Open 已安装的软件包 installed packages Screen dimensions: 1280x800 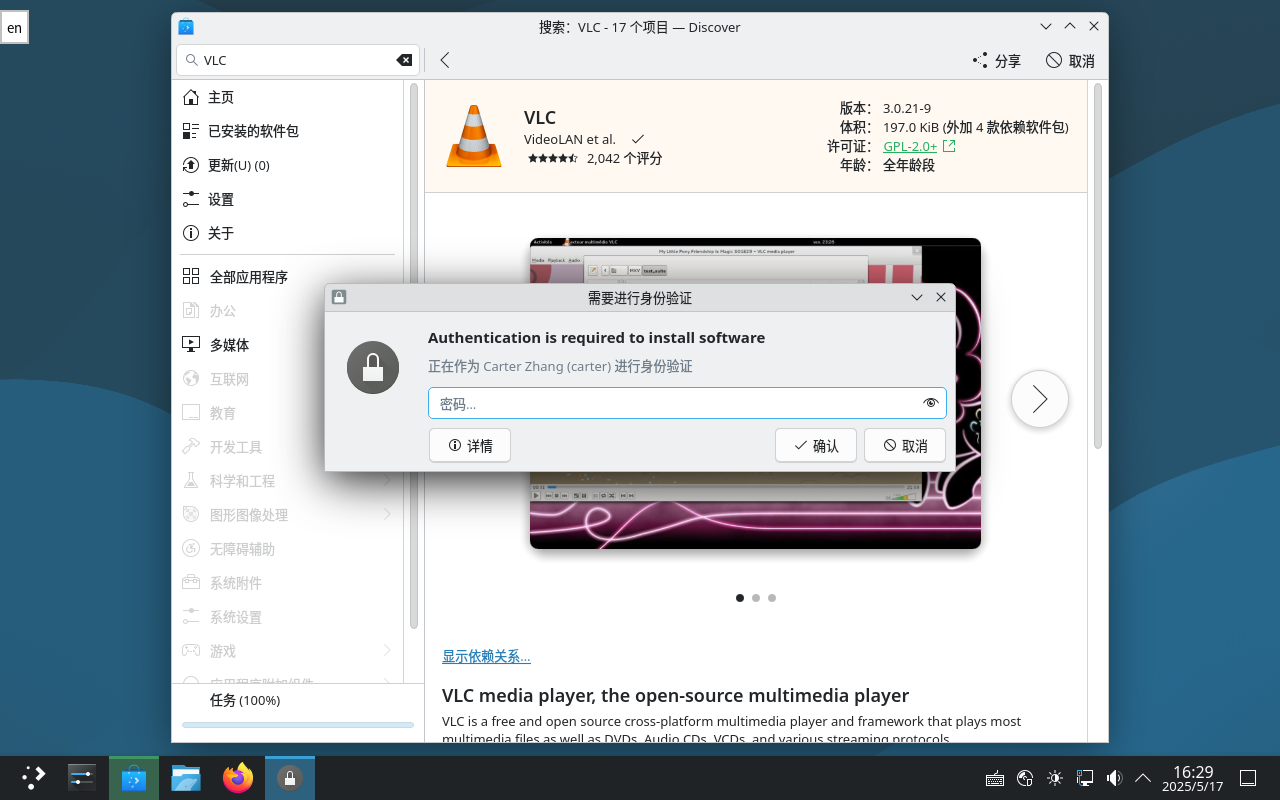tap(288, 131)
